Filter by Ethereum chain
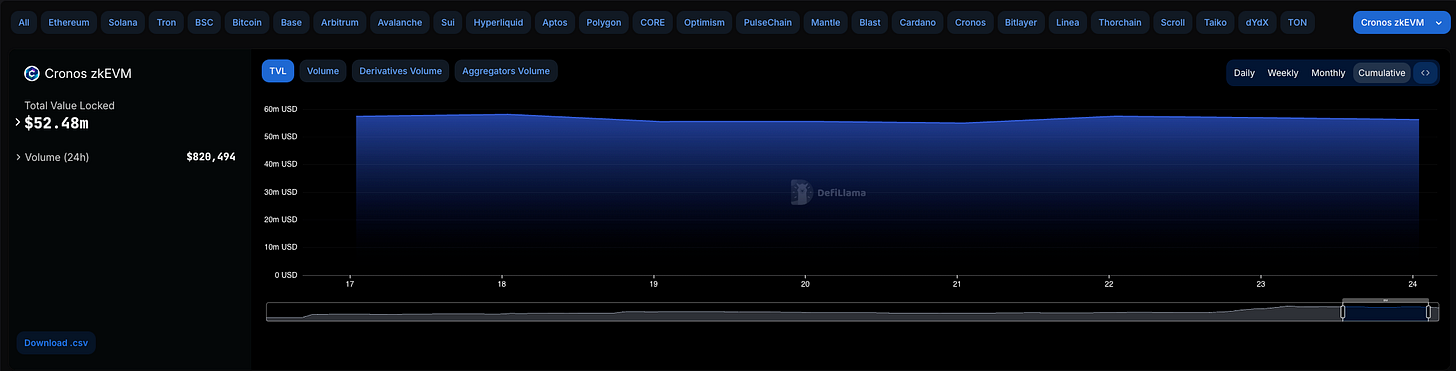 click(x=69, y=22)
